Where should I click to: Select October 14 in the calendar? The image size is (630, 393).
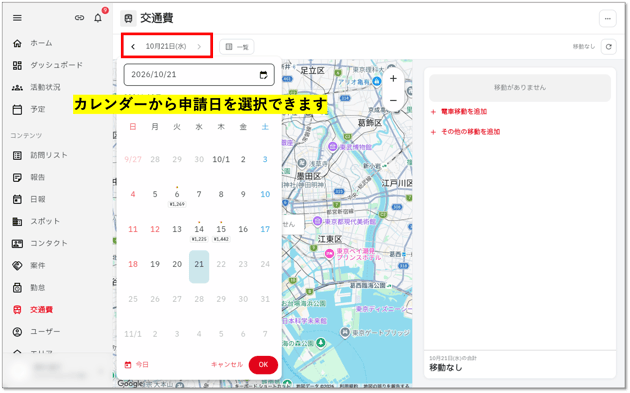199,229
